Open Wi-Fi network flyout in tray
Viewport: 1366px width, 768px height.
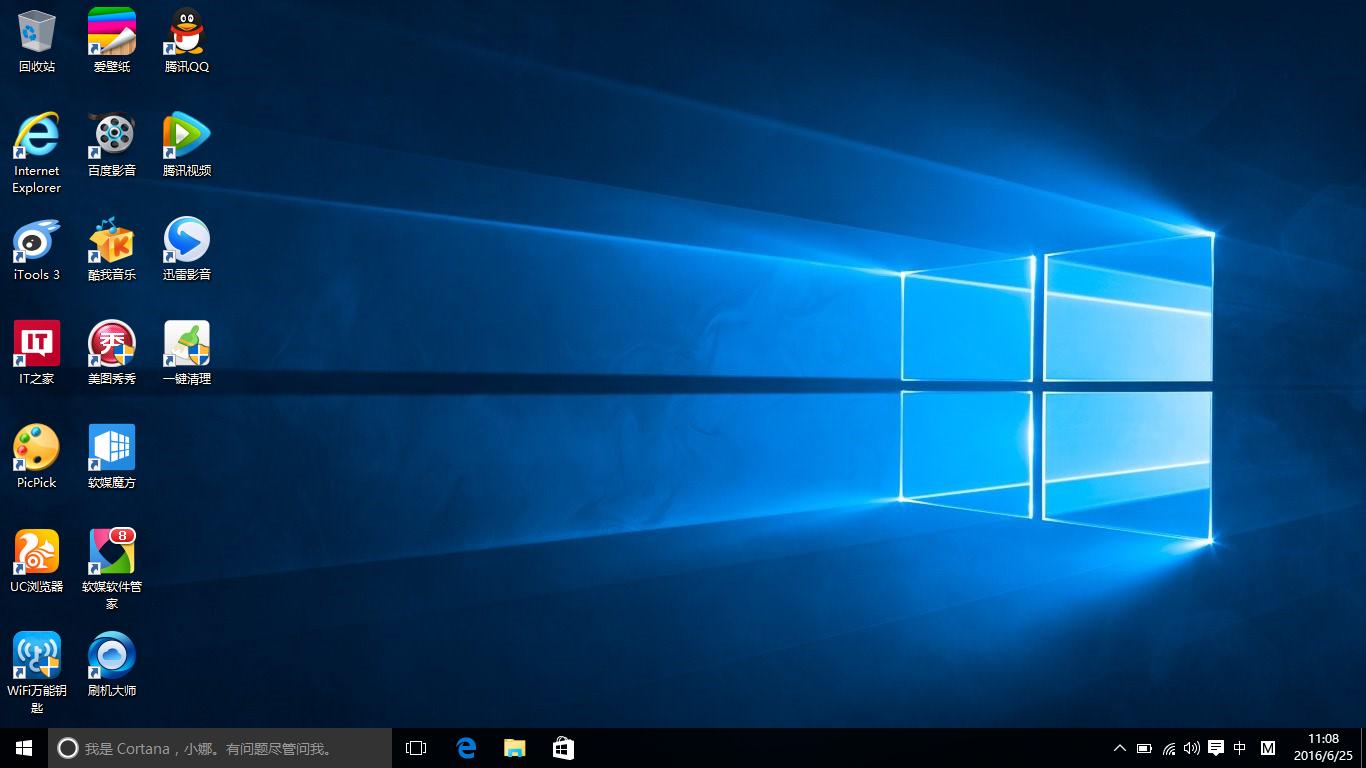tap(1168, 747)
